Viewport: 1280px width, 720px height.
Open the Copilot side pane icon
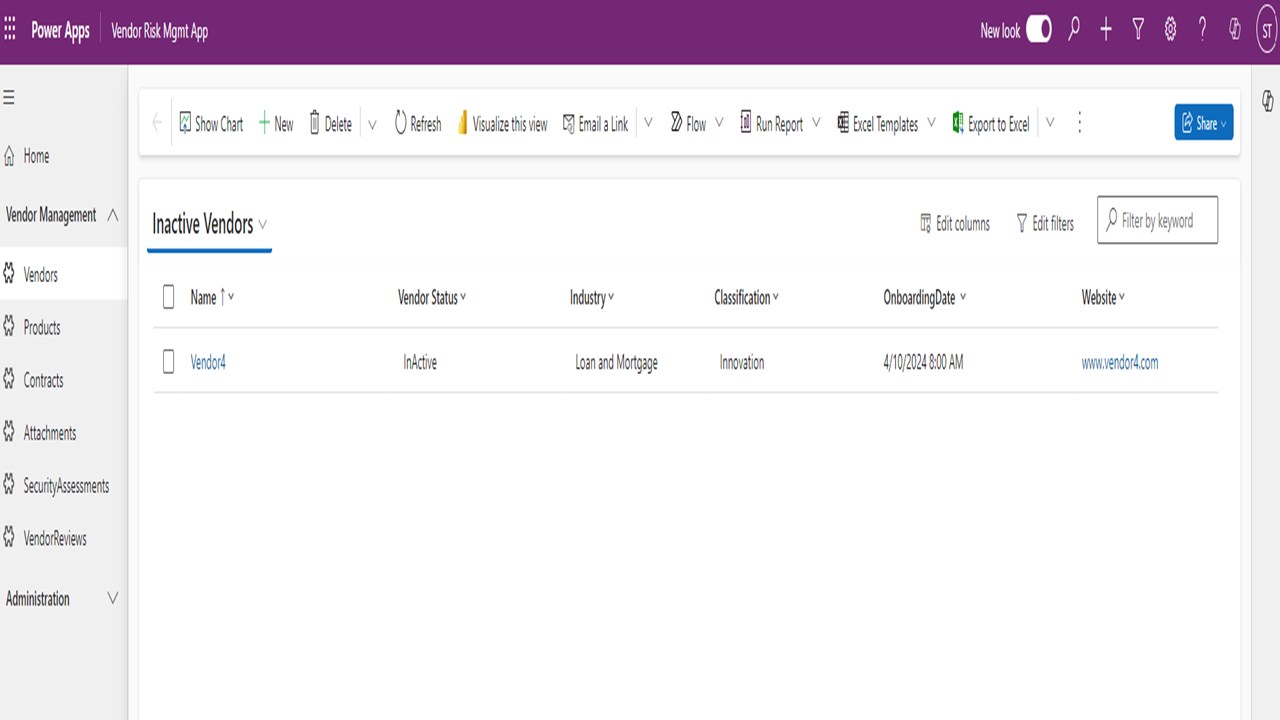pyautogui.click(x=1267, y=100)
